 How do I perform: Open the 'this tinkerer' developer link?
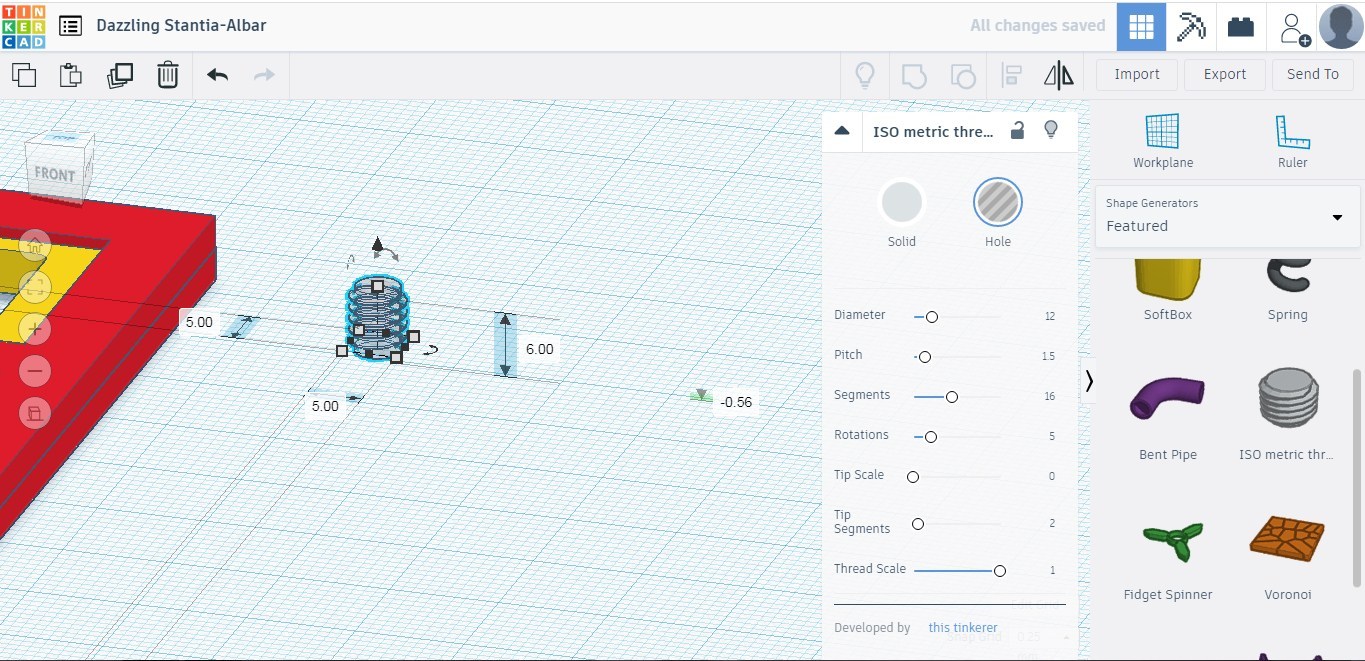(x=963, y=628)
